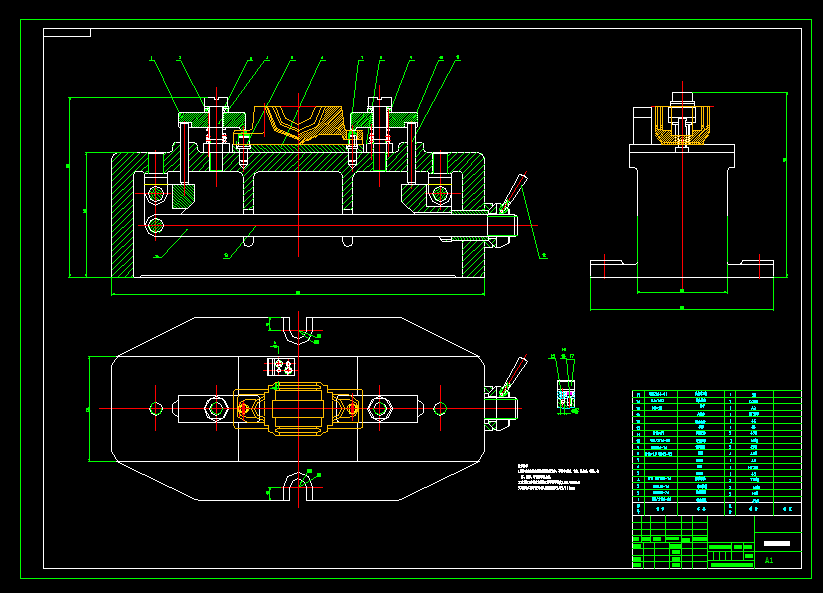Select the lower U-shaped slot in the plan view
Viewport: 823px width, 593px height.
pyautogui.click(x=298, y=486)
